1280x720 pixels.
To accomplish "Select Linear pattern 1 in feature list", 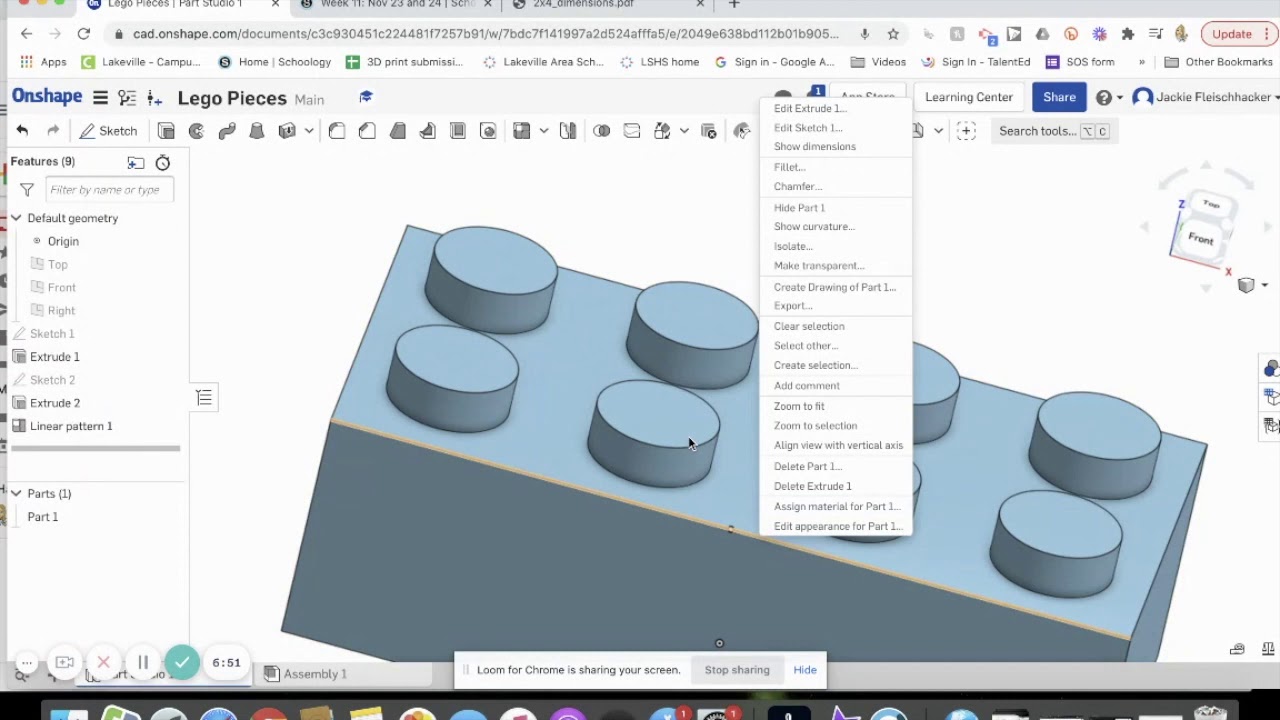I will 71,426.
